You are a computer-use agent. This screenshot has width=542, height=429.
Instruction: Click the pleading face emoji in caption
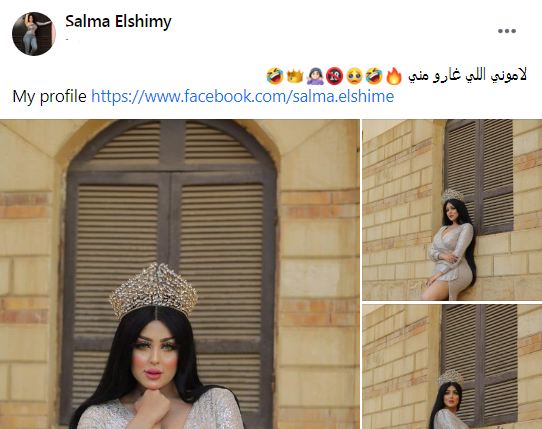[354, 76]
